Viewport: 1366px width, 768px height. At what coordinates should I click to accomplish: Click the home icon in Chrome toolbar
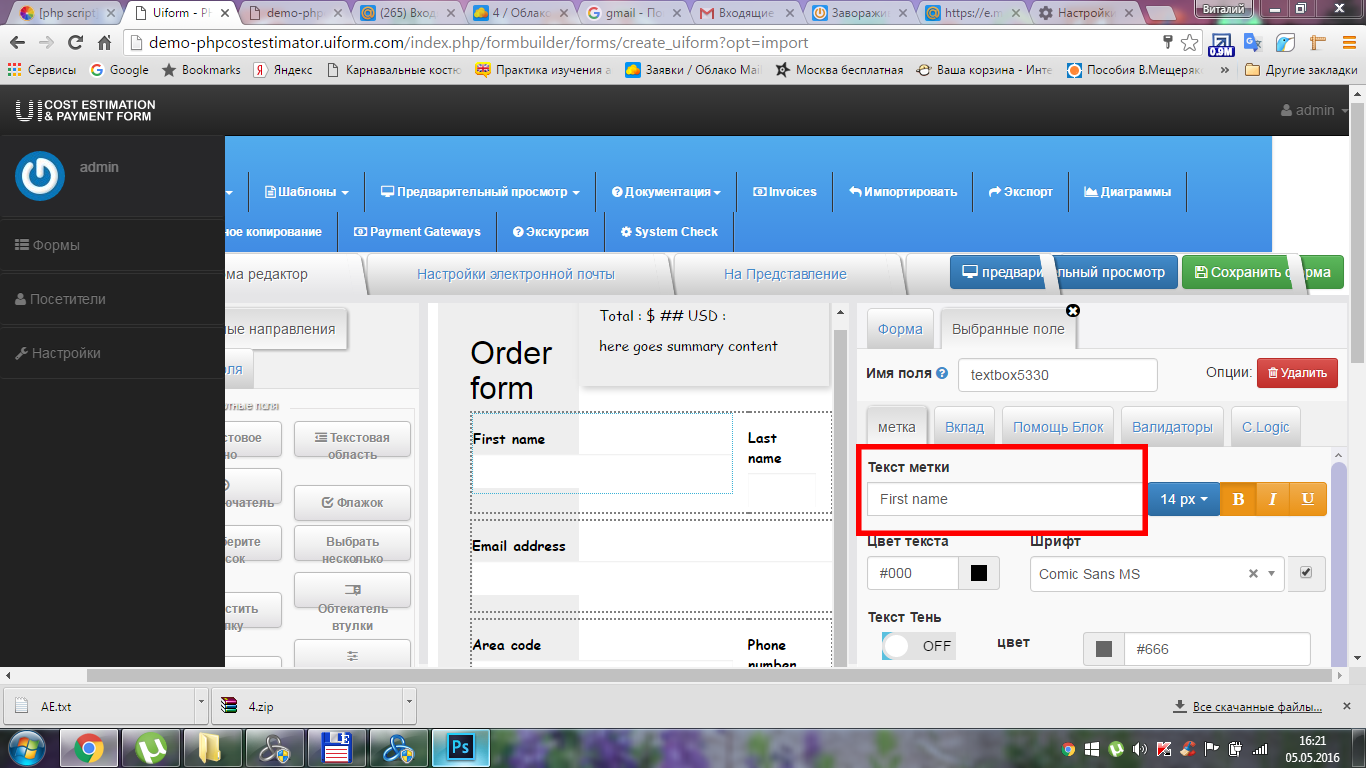click(x=104, y=43)
